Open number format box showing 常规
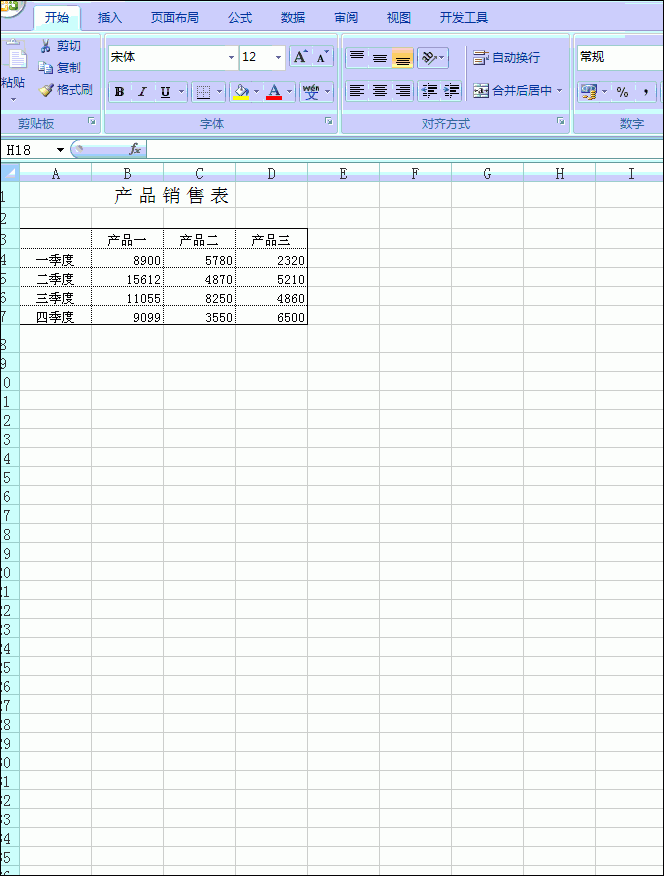 click(x=620, y=57)
